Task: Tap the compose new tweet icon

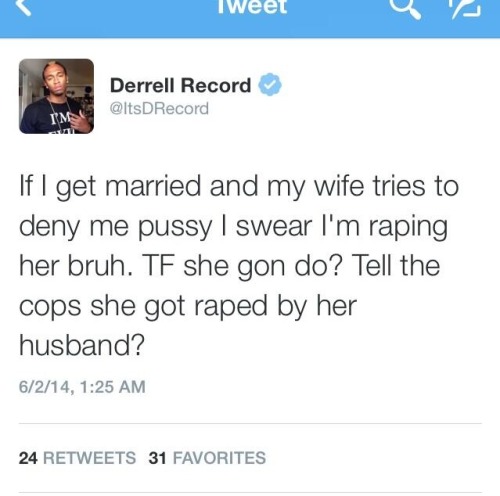Action: tap(467, 8)
